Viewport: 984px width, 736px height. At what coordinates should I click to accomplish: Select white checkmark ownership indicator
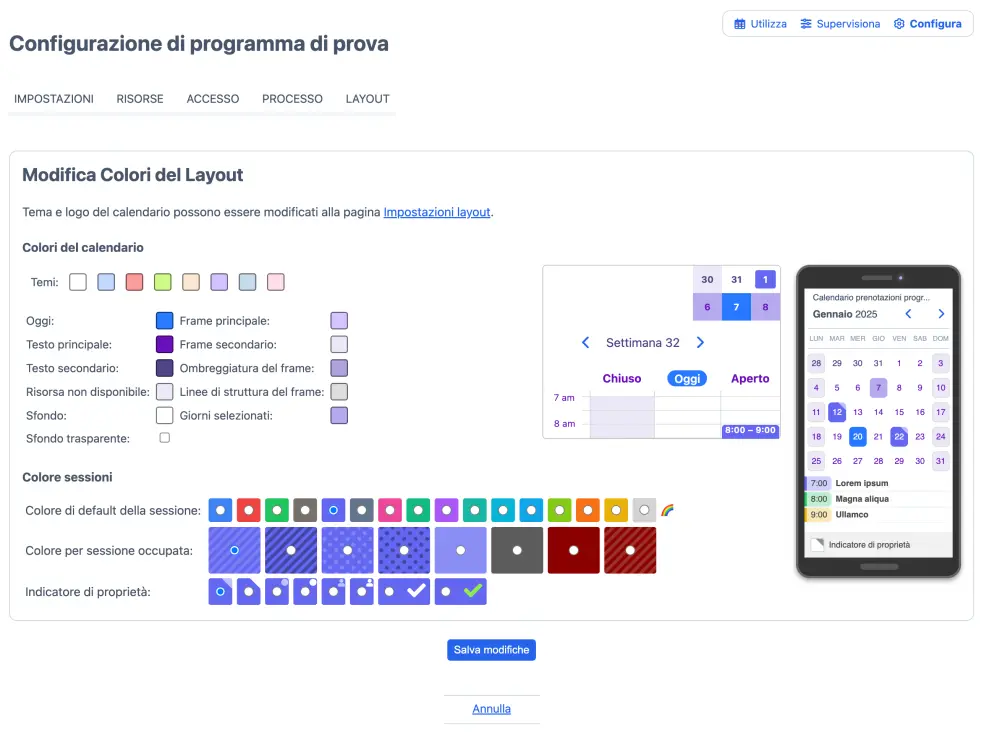tap(404, 592)
